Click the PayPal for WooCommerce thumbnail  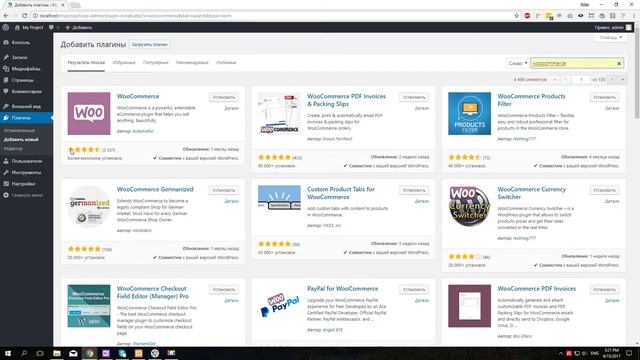tap(279, 306)
